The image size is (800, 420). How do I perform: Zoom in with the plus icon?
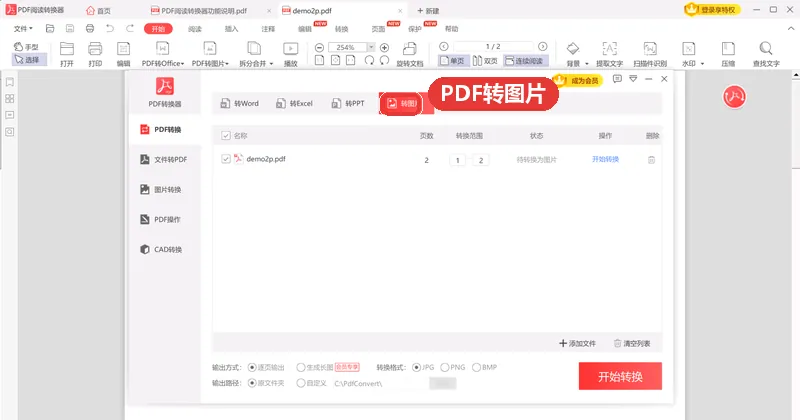pos(385,47)
